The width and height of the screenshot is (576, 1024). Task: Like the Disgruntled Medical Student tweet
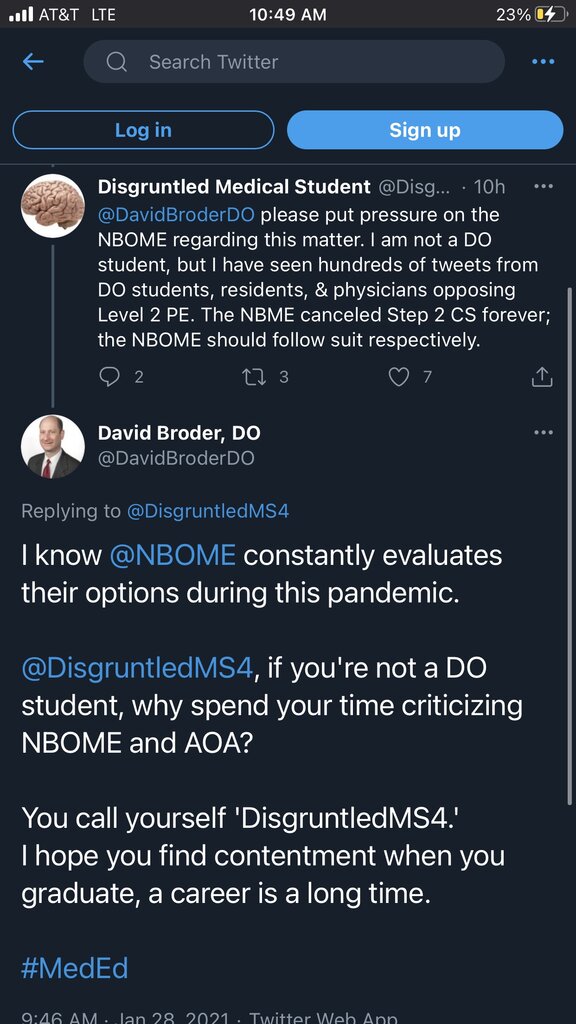399,377
